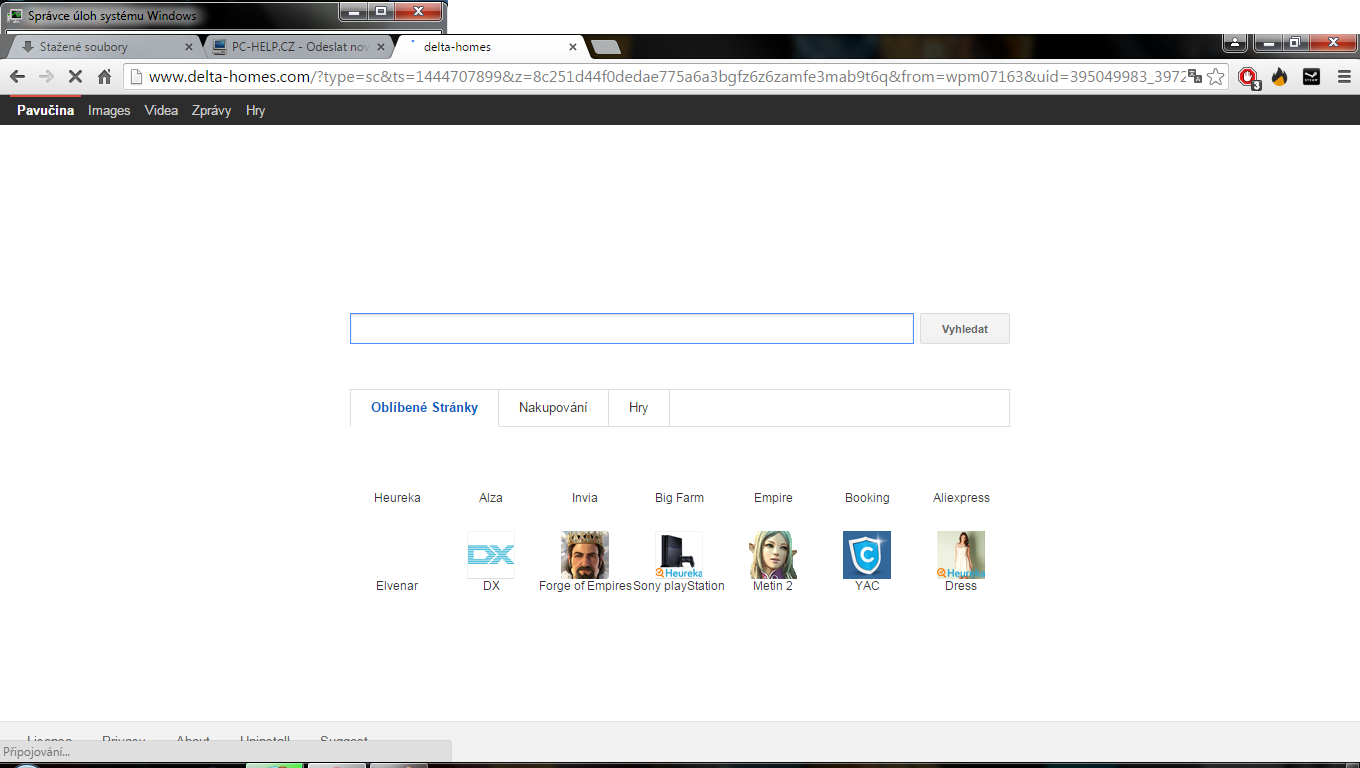
Task: Click the Sony PlayStation console thumbnail
Action: [x=679, y=555]
